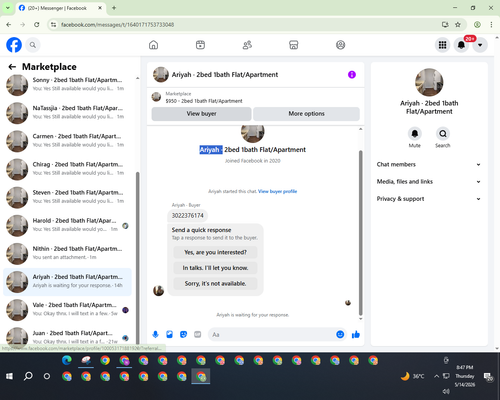The height and width of the screenshot is (400, 500).
Task: Click the View buyer button
Action: tap(201, 114)
